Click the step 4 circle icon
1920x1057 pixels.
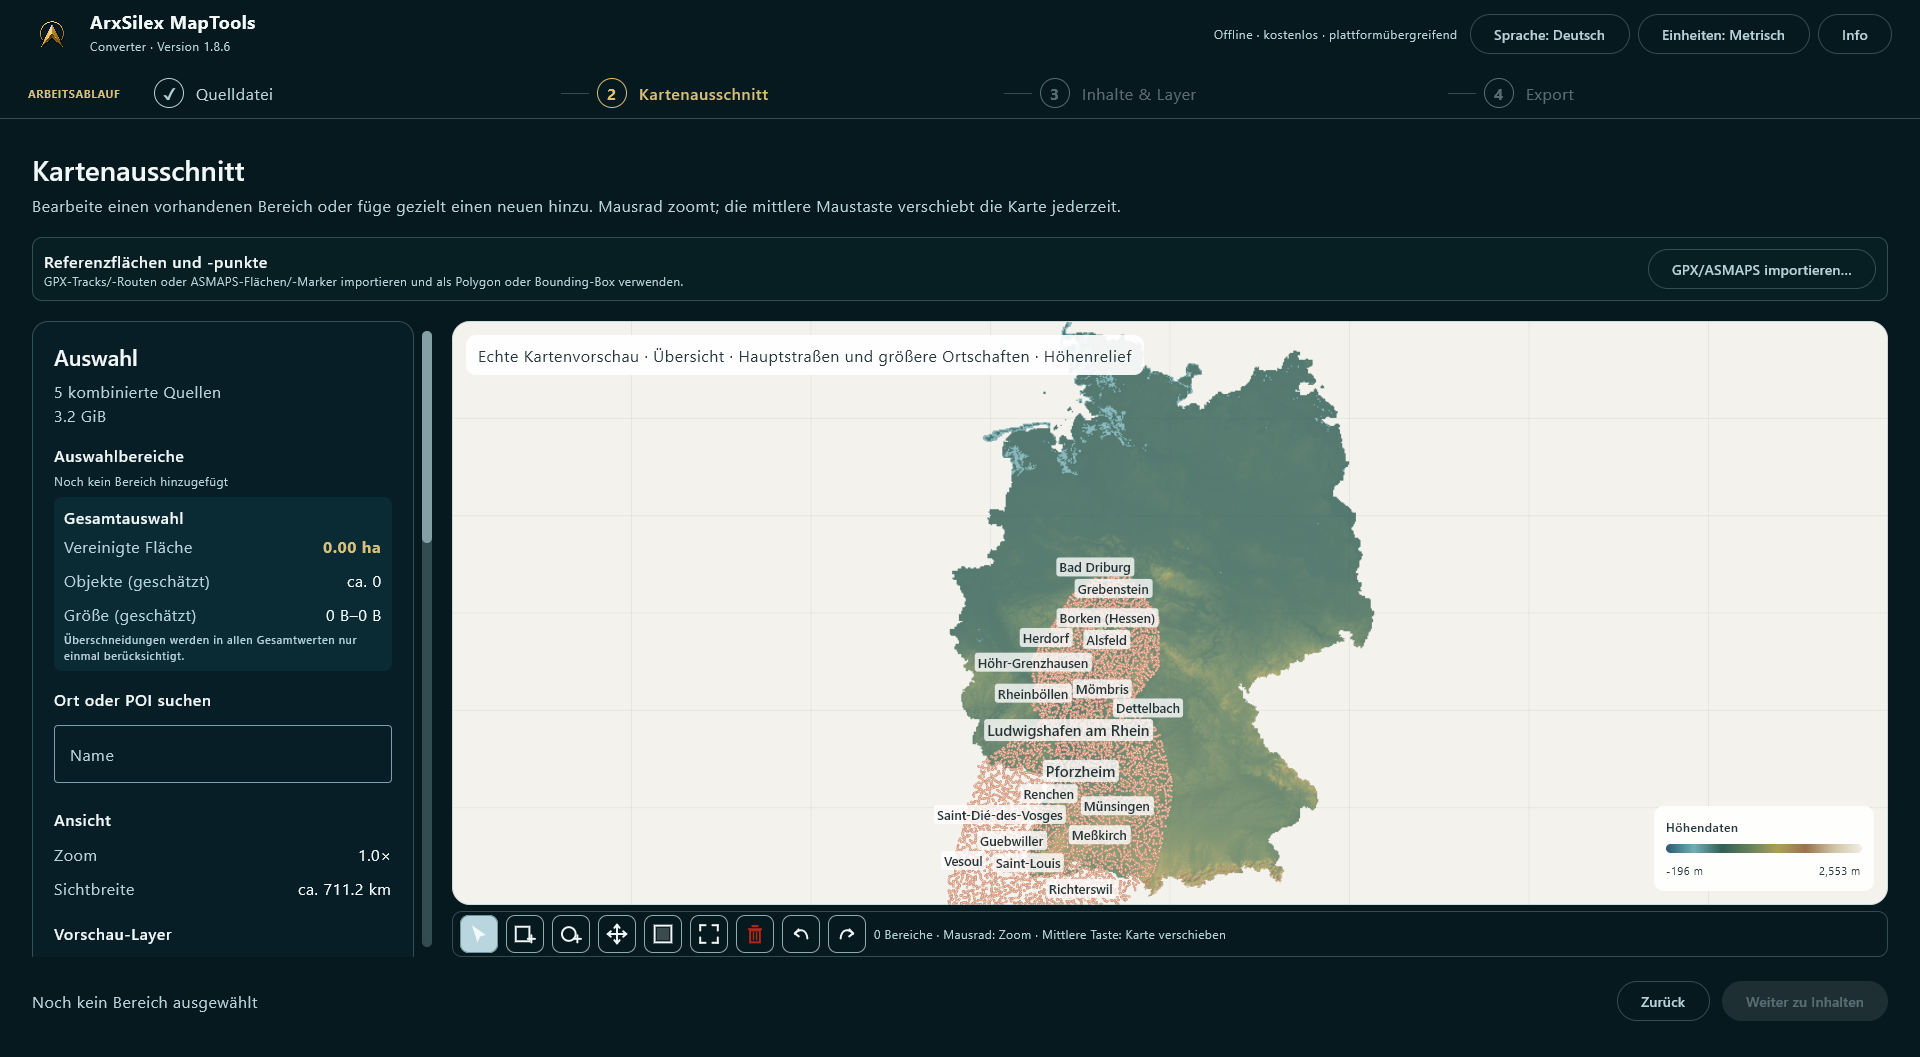(1498, 94)
